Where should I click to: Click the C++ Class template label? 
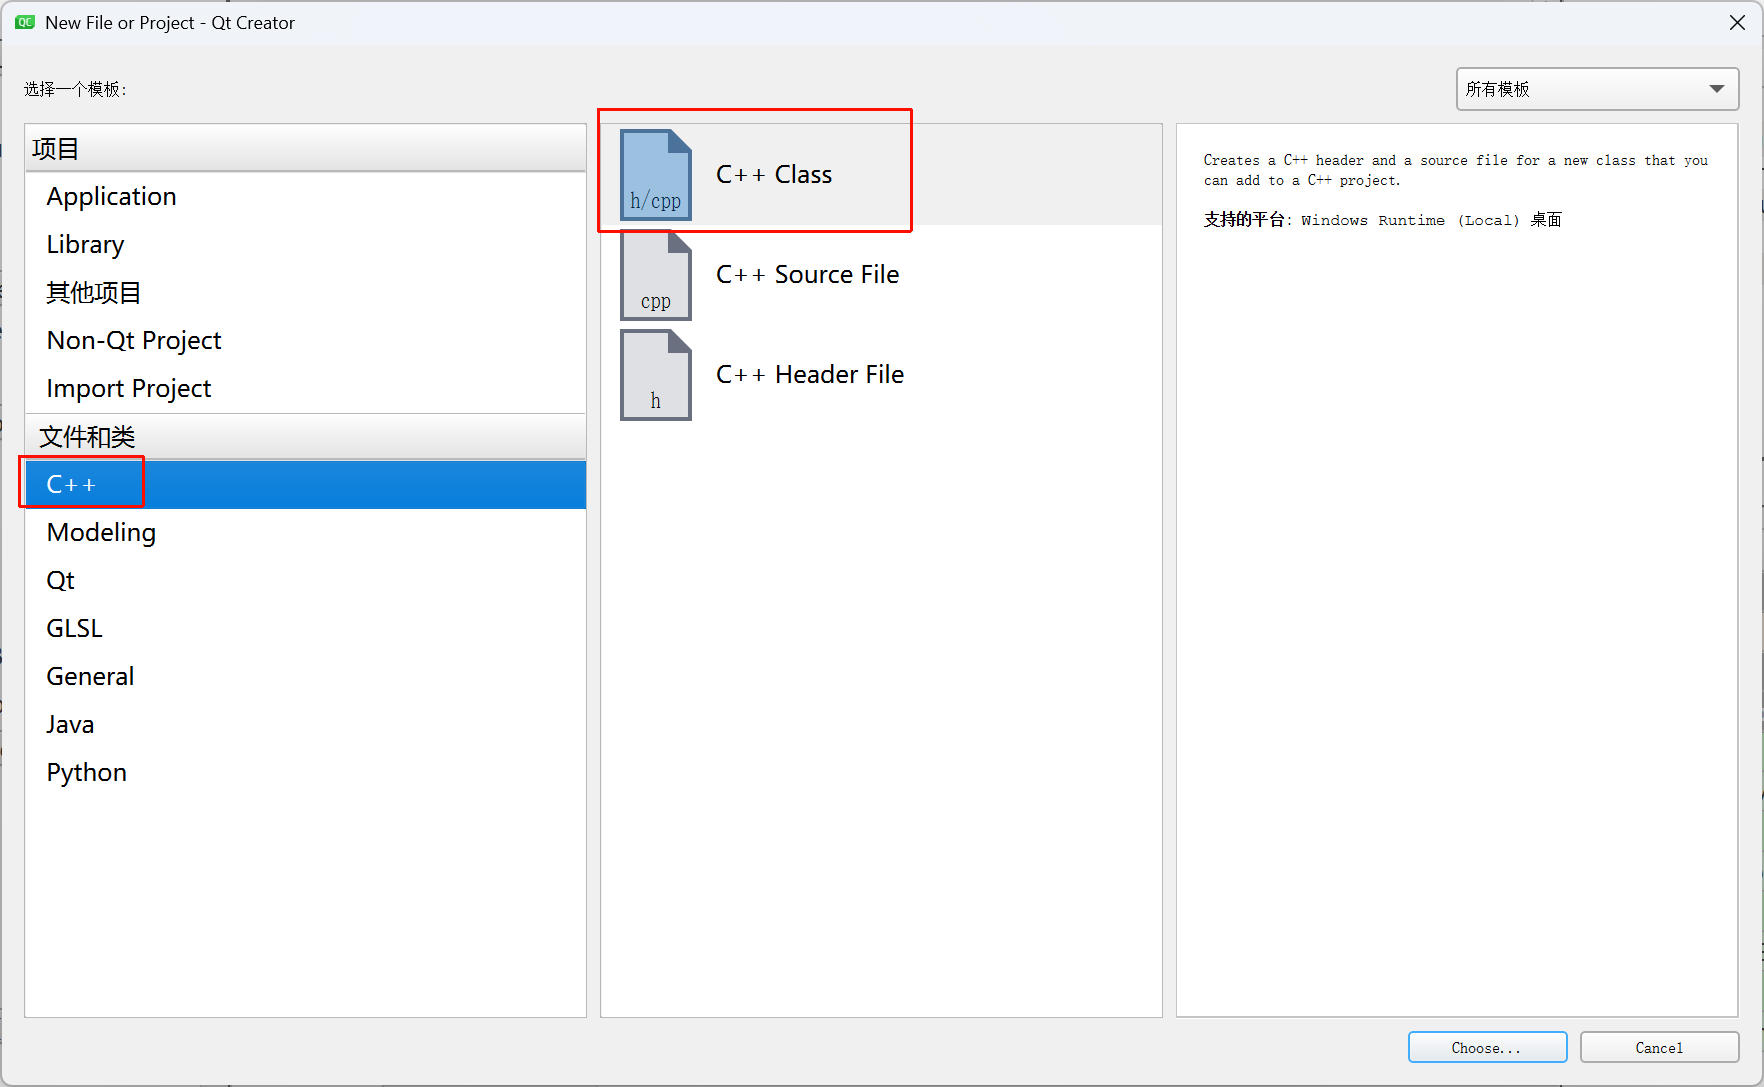(x=774, y=175)
